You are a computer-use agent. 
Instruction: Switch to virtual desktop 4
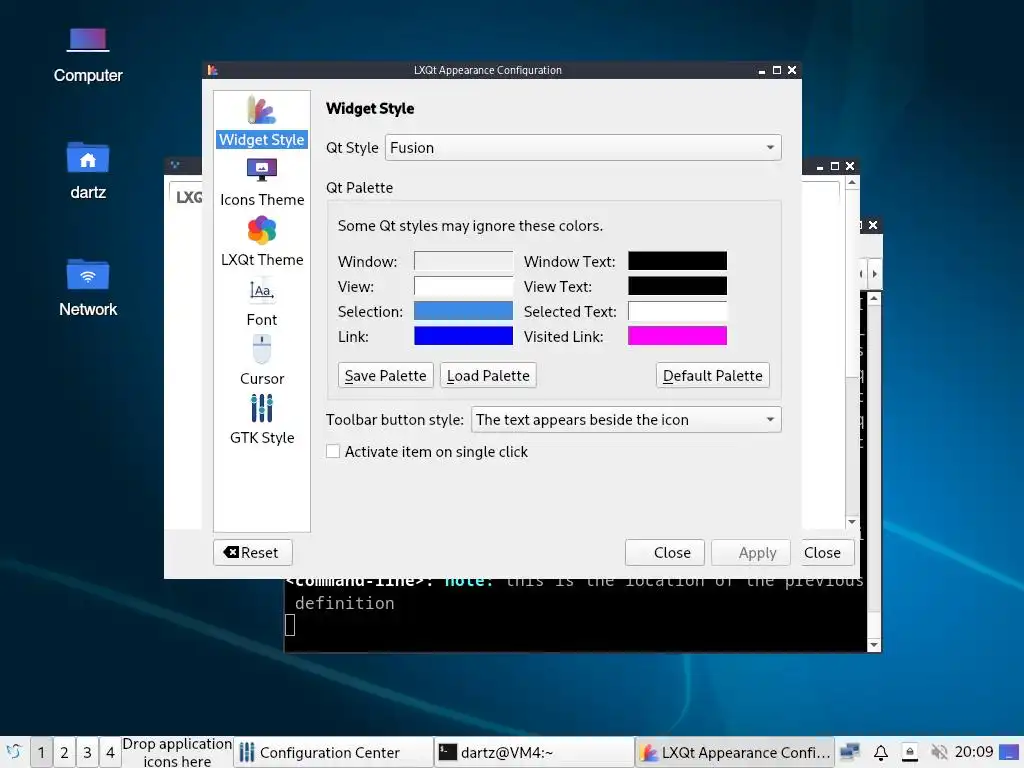[x=110, y=752]
